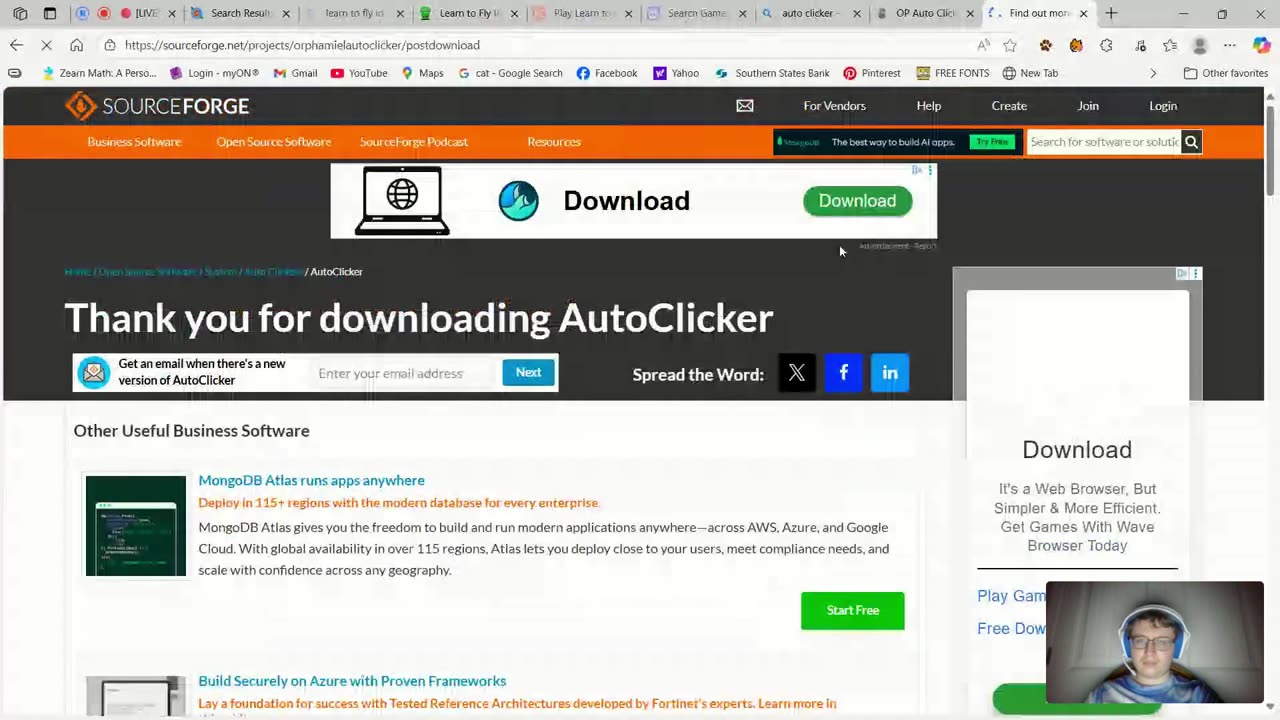The image size is (1280, 720).
Task: Open a new browser tab plus button
Action: (1111, 14)
